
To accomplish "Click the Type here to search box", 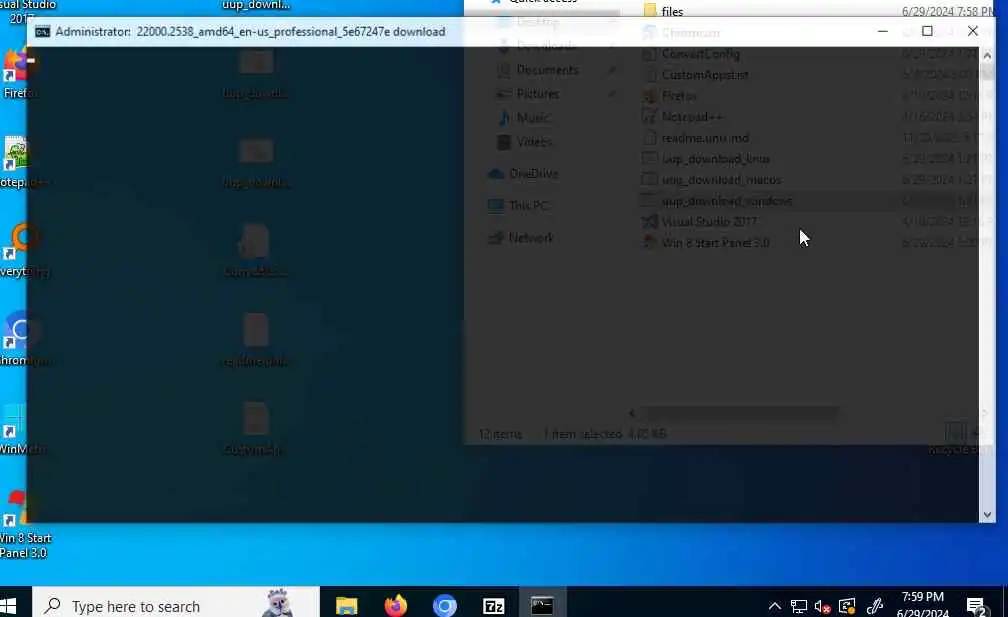I will click(176, 605).
